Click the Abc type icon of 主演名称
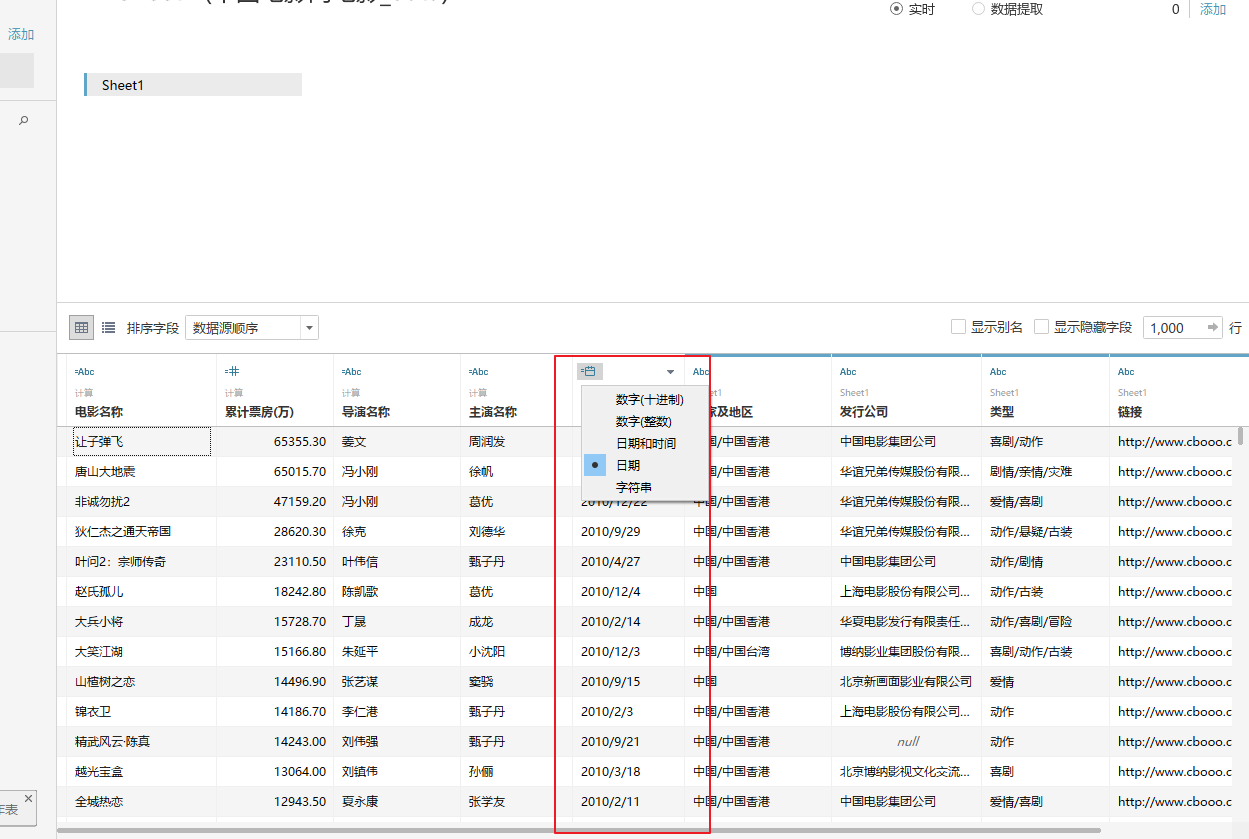The width and height of the screenshot is (1249, 839). coord(479,372)
